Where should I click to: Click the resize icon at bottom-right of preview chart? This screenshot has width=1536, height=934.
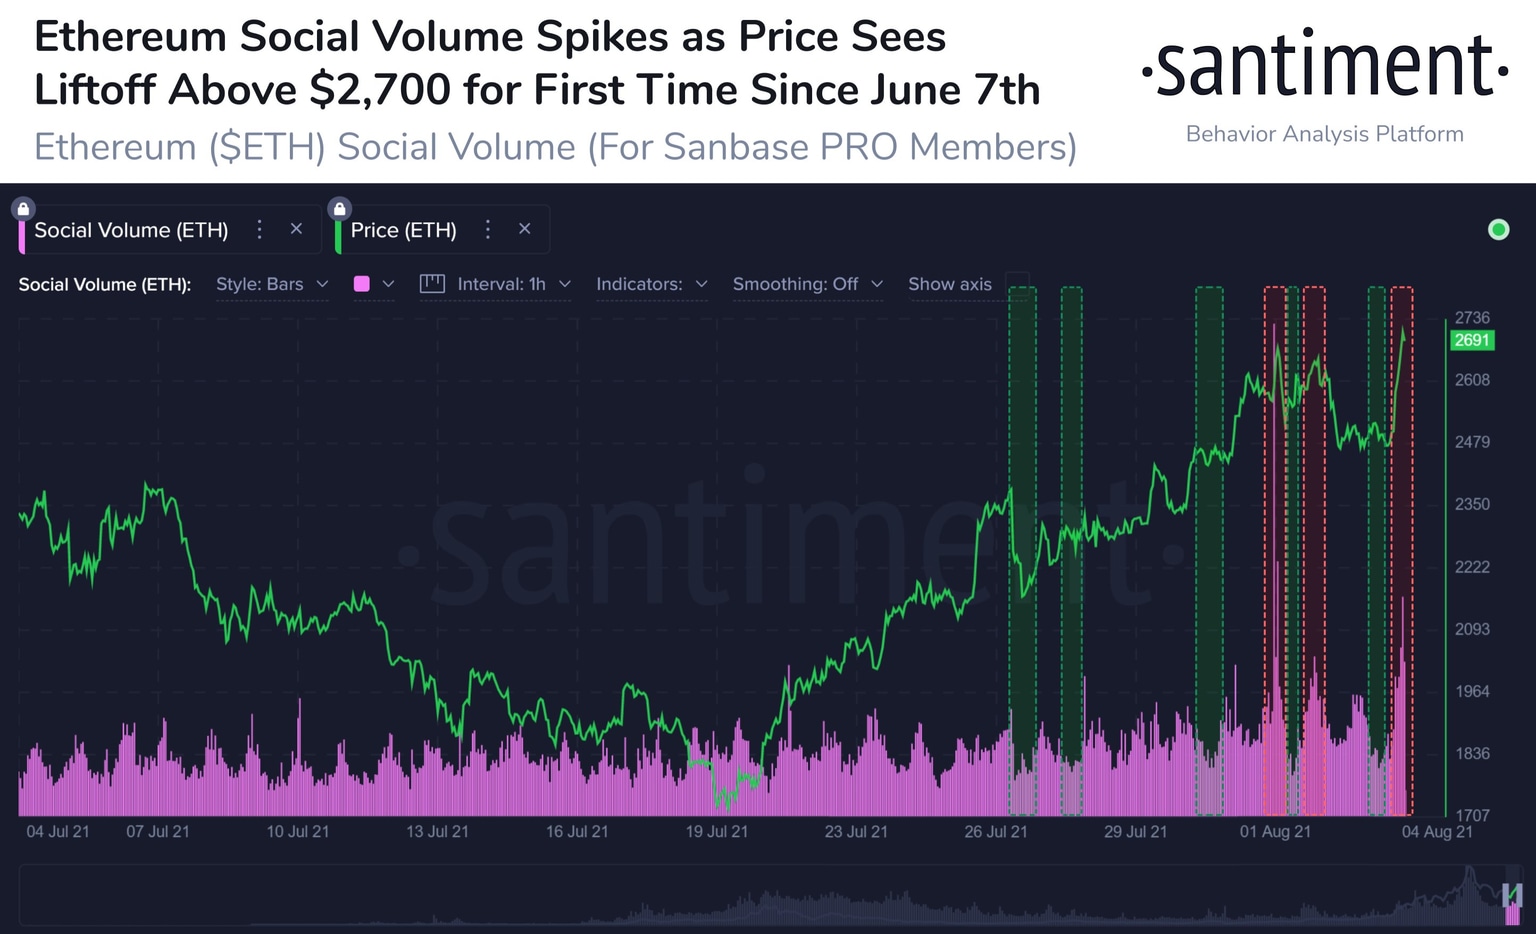(x=1510, y=895)
